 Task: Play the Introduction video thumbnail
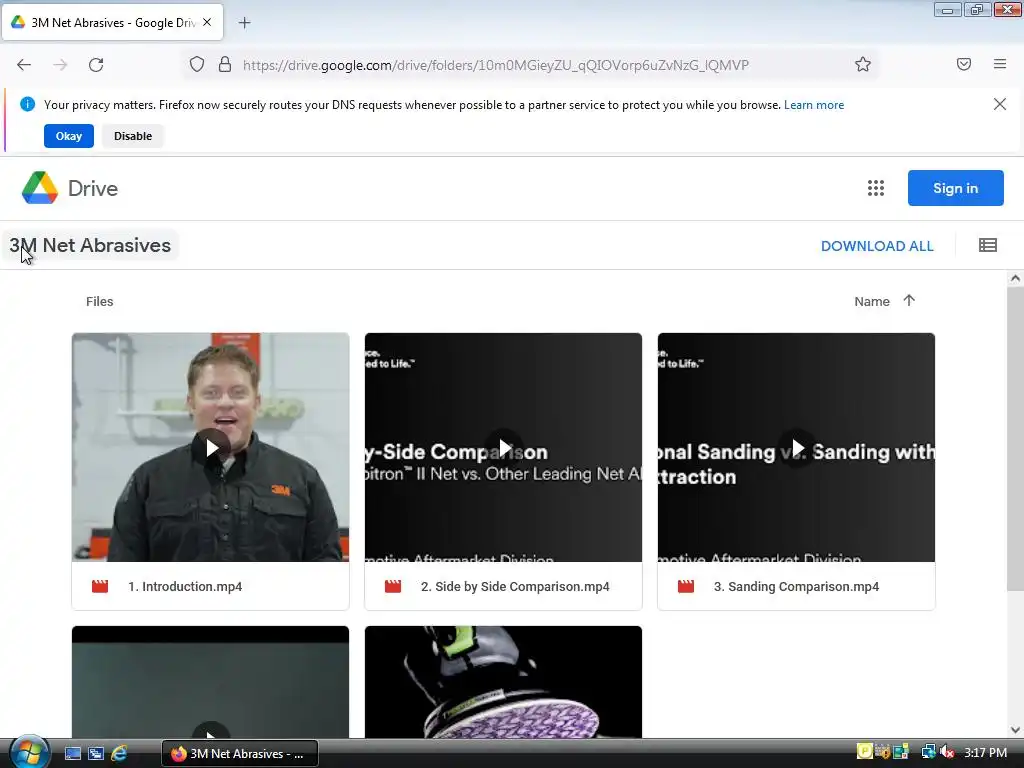coord(211,448)
